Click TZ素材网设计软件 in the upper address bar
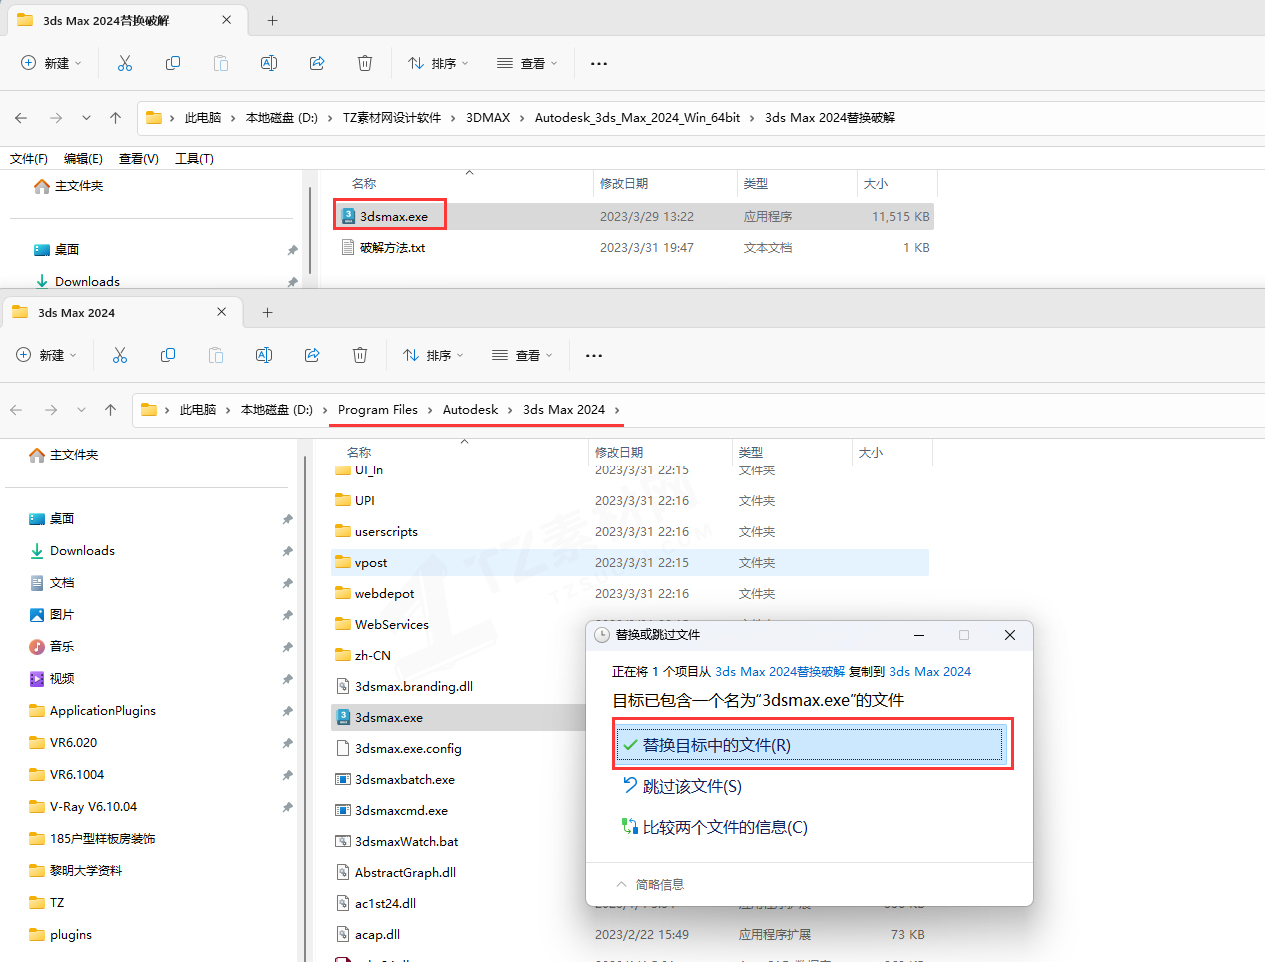 tap(392, 118)
